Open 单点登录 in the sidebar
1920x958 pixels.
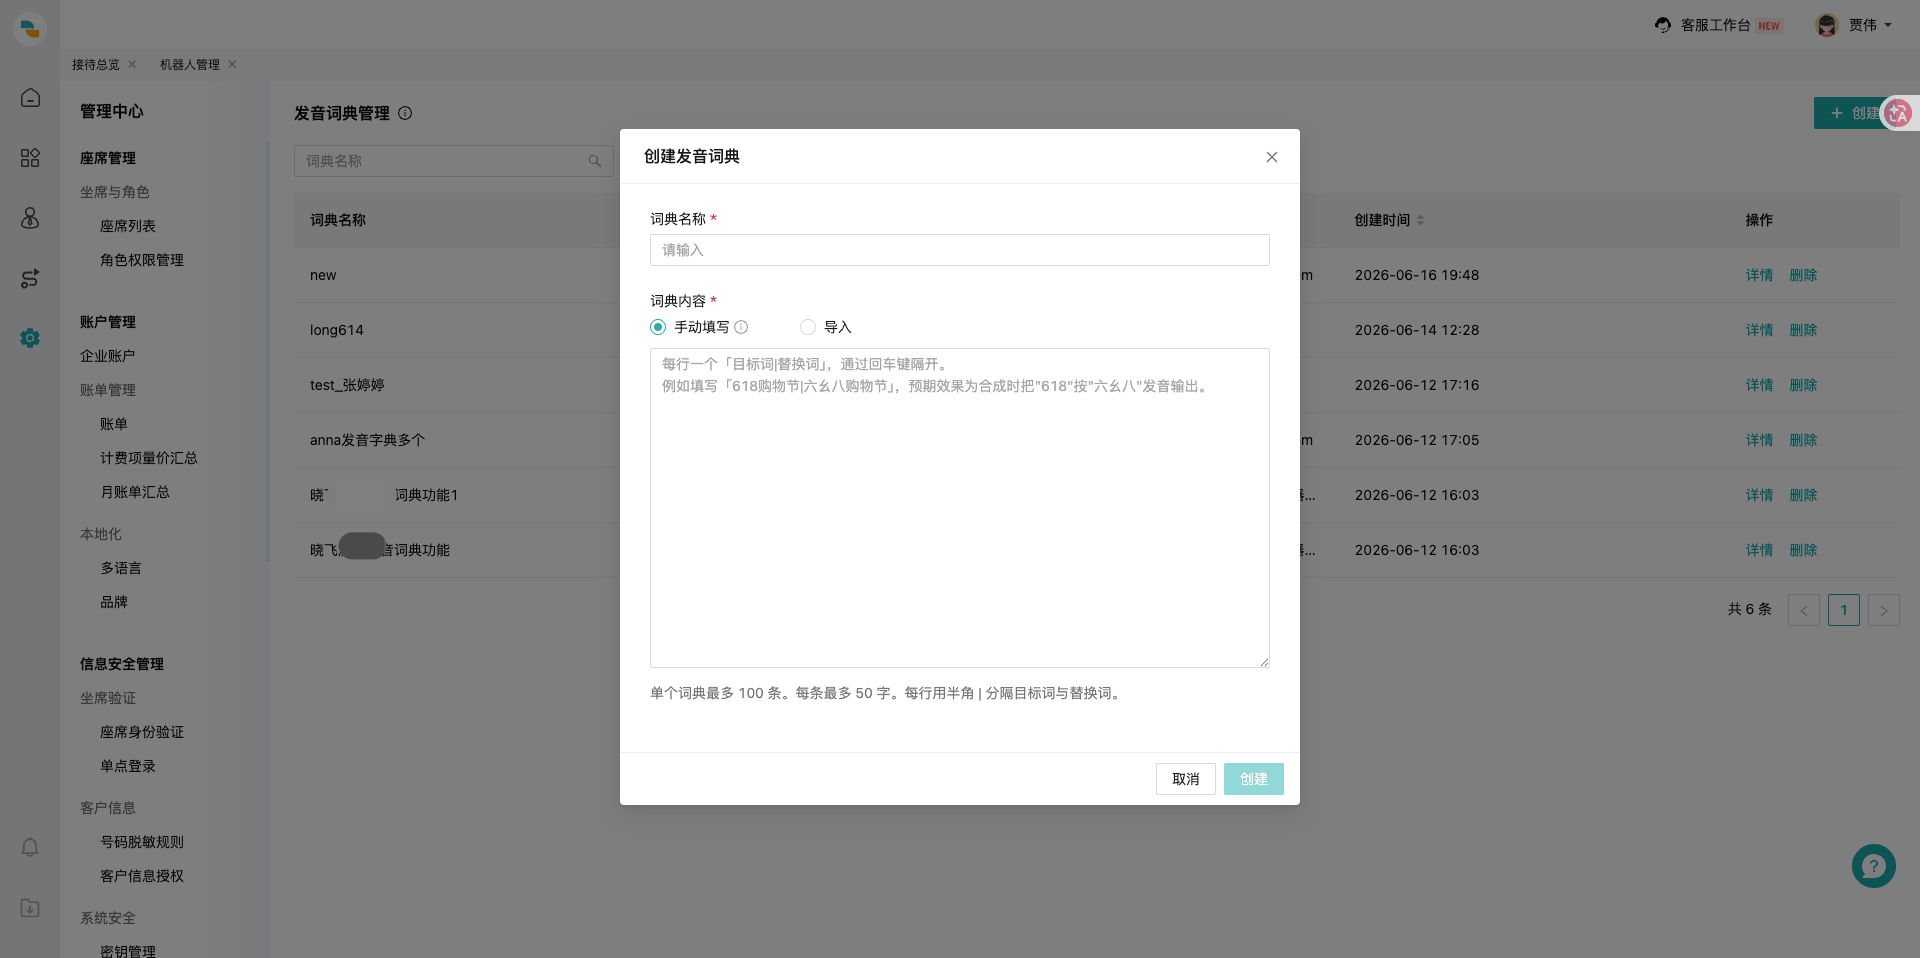point(128,766)
